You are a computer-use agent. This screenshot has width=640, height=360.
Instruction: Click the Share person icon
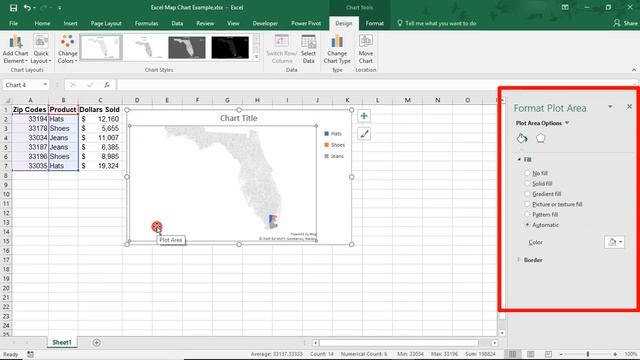click(616, 23)
